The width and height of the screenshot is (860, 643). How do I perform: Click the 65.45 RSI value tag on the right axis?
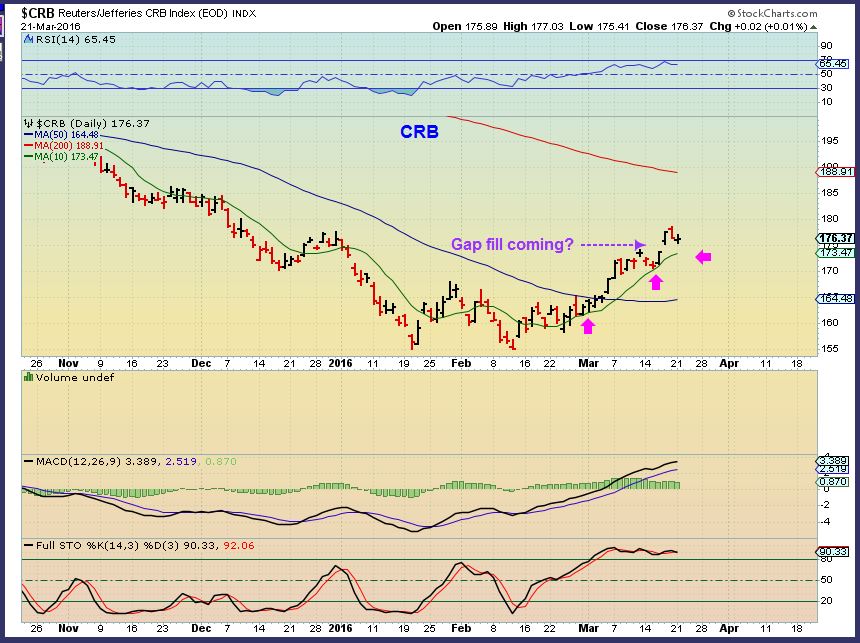click(x=834, y=64)
